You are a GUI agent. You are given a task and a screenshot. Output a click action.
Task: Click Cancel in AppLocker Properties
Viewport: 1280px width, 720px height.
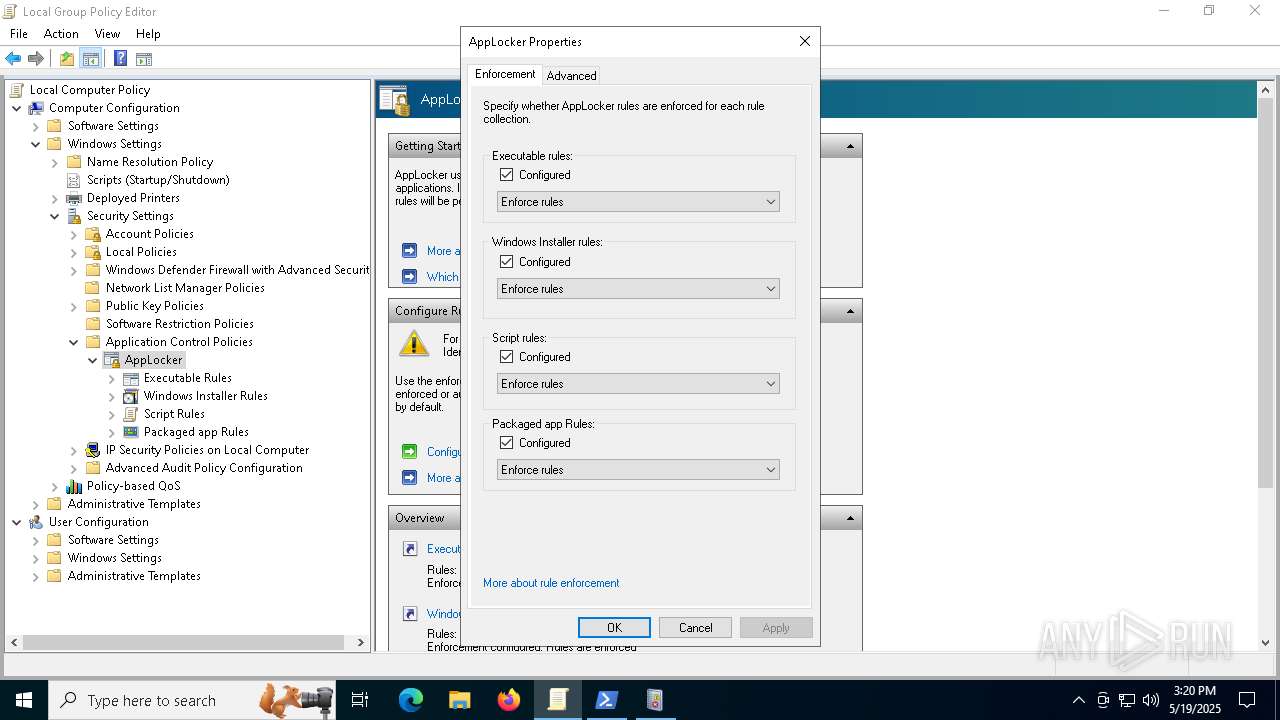click(696, 628)
